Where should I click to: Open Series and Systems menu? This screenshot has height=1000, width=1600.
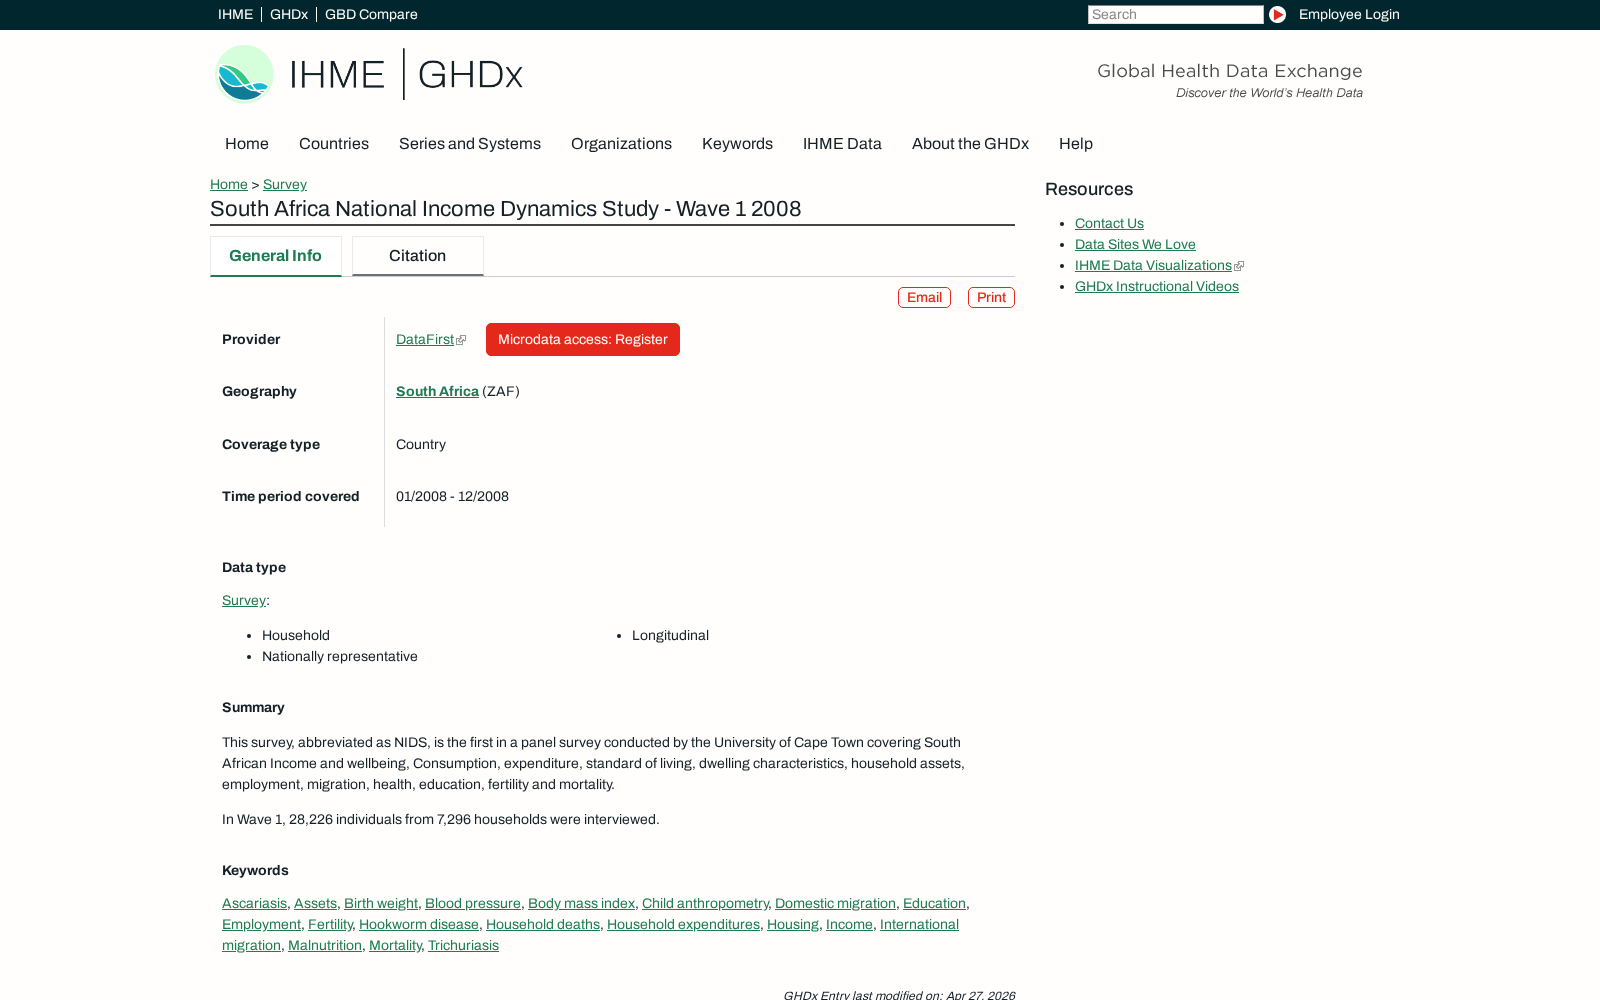(470, 144)
